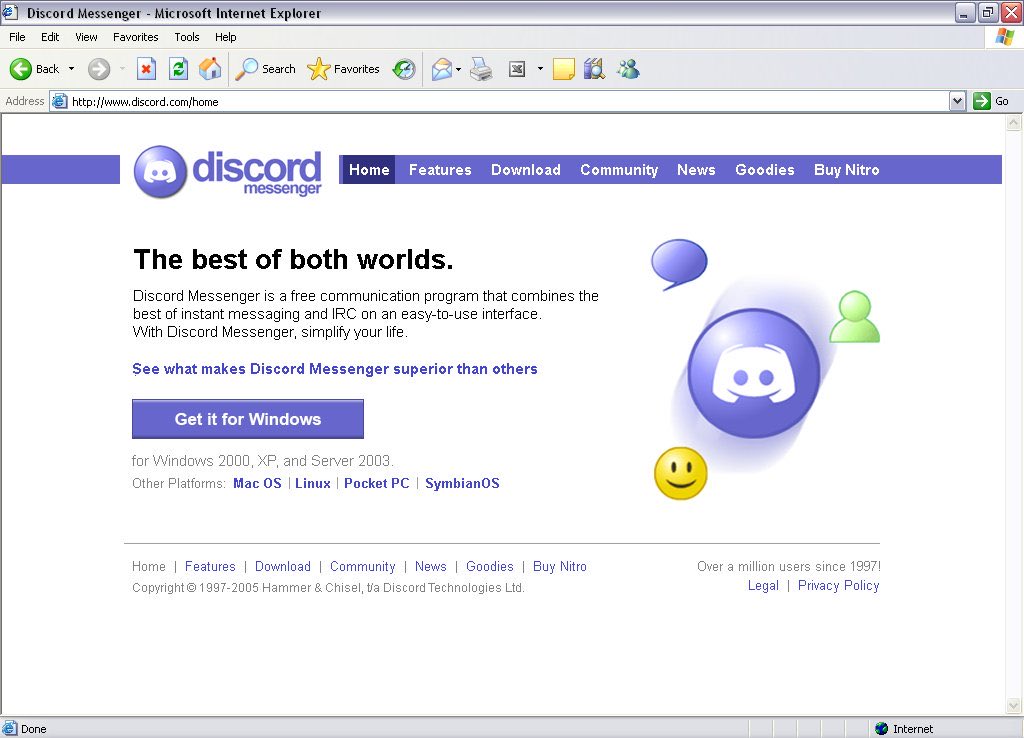1024x738 pixels.
Task: Click the Internet Explorer title bar icon
Action: coord(10,12)
